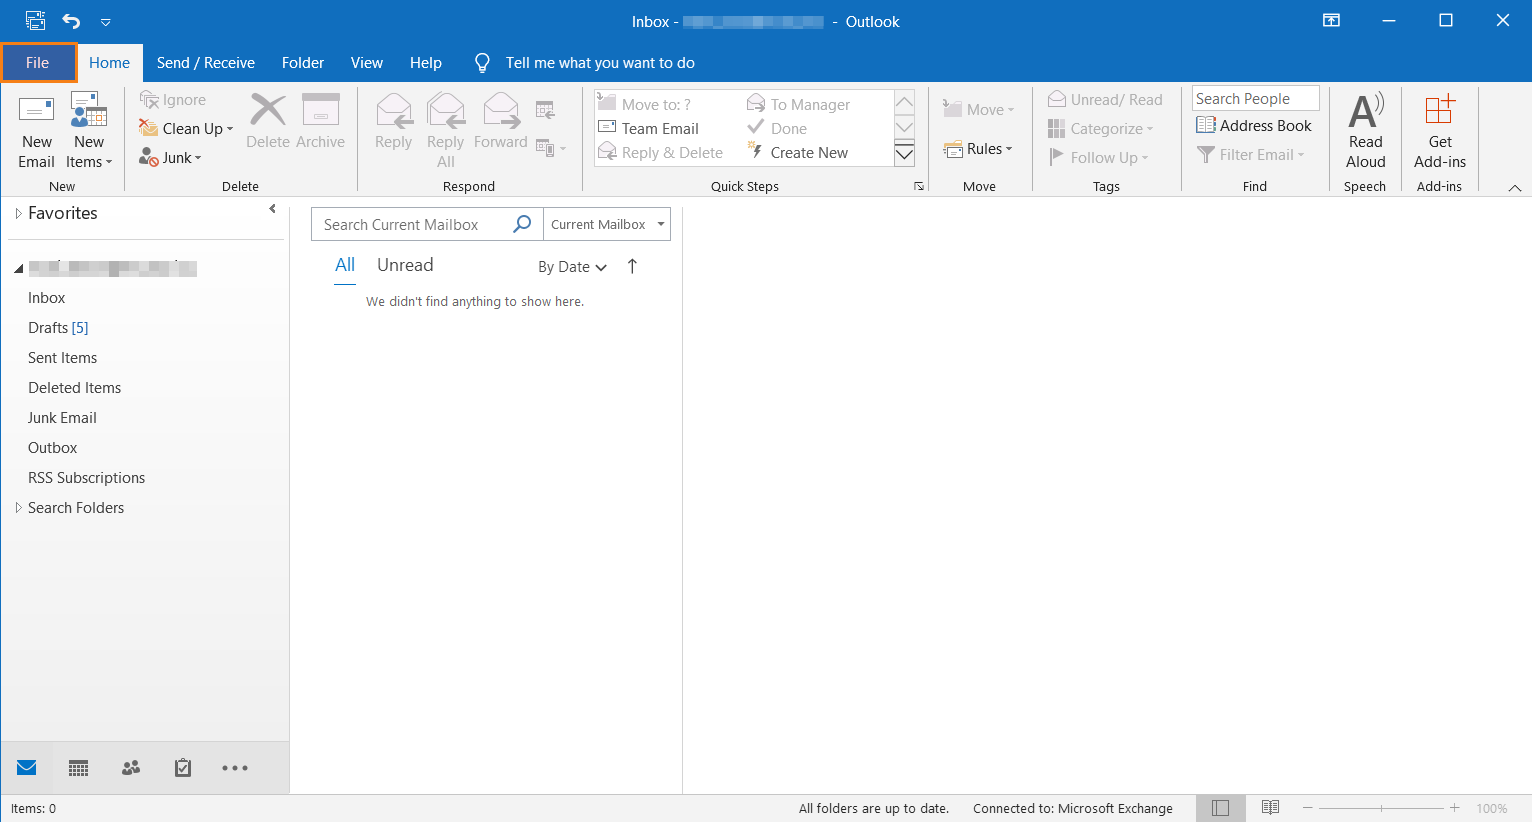The image size is (1532, 822).
Task: Open the Current Mailbox scope dropdown
Action: click(607, 224)
